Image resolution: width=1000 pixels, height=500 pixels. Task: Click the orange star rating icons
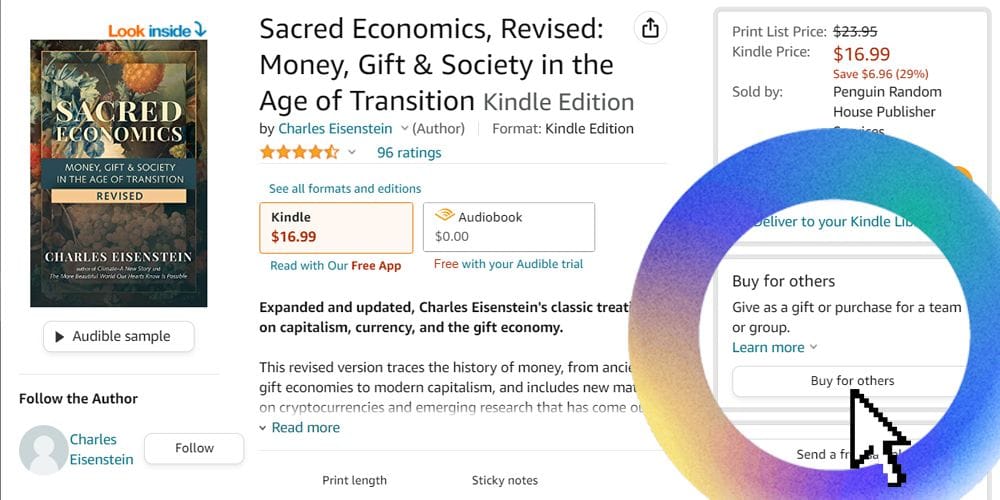[x=299, y=153]
